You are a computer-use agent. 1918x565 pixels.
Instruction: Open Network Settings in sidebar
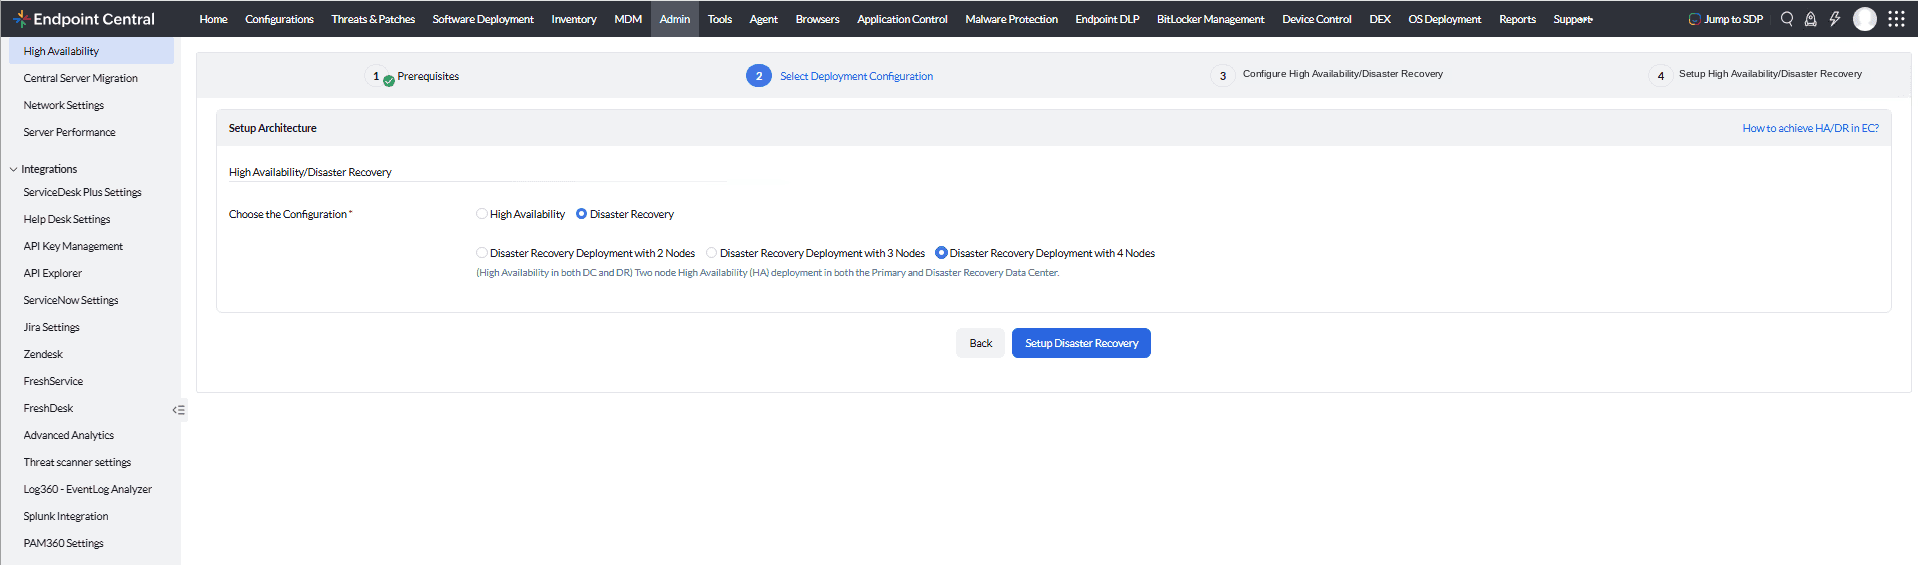pyautogui.click(x=64, y=105)
